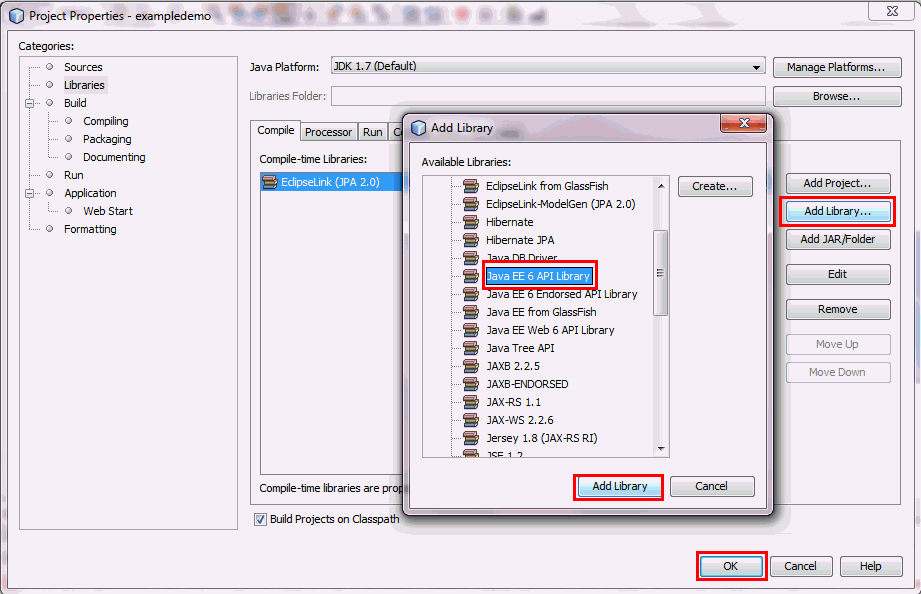Click the Available Libraries scrollbar thumb
The height and width of the screenshot is (594, 921).
pyautogui.click(x=660, y=273)
